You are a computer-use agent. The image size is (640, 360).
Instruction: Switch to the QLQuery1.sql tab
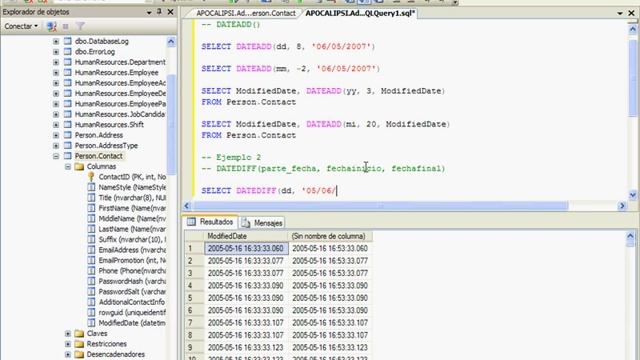tap(360, 13)
